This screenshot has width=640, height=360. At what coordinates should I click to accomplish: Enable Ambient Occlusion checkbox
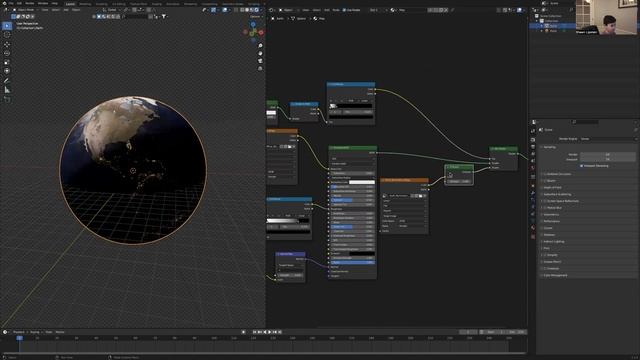pyautogui.click(x=545, y=174)
